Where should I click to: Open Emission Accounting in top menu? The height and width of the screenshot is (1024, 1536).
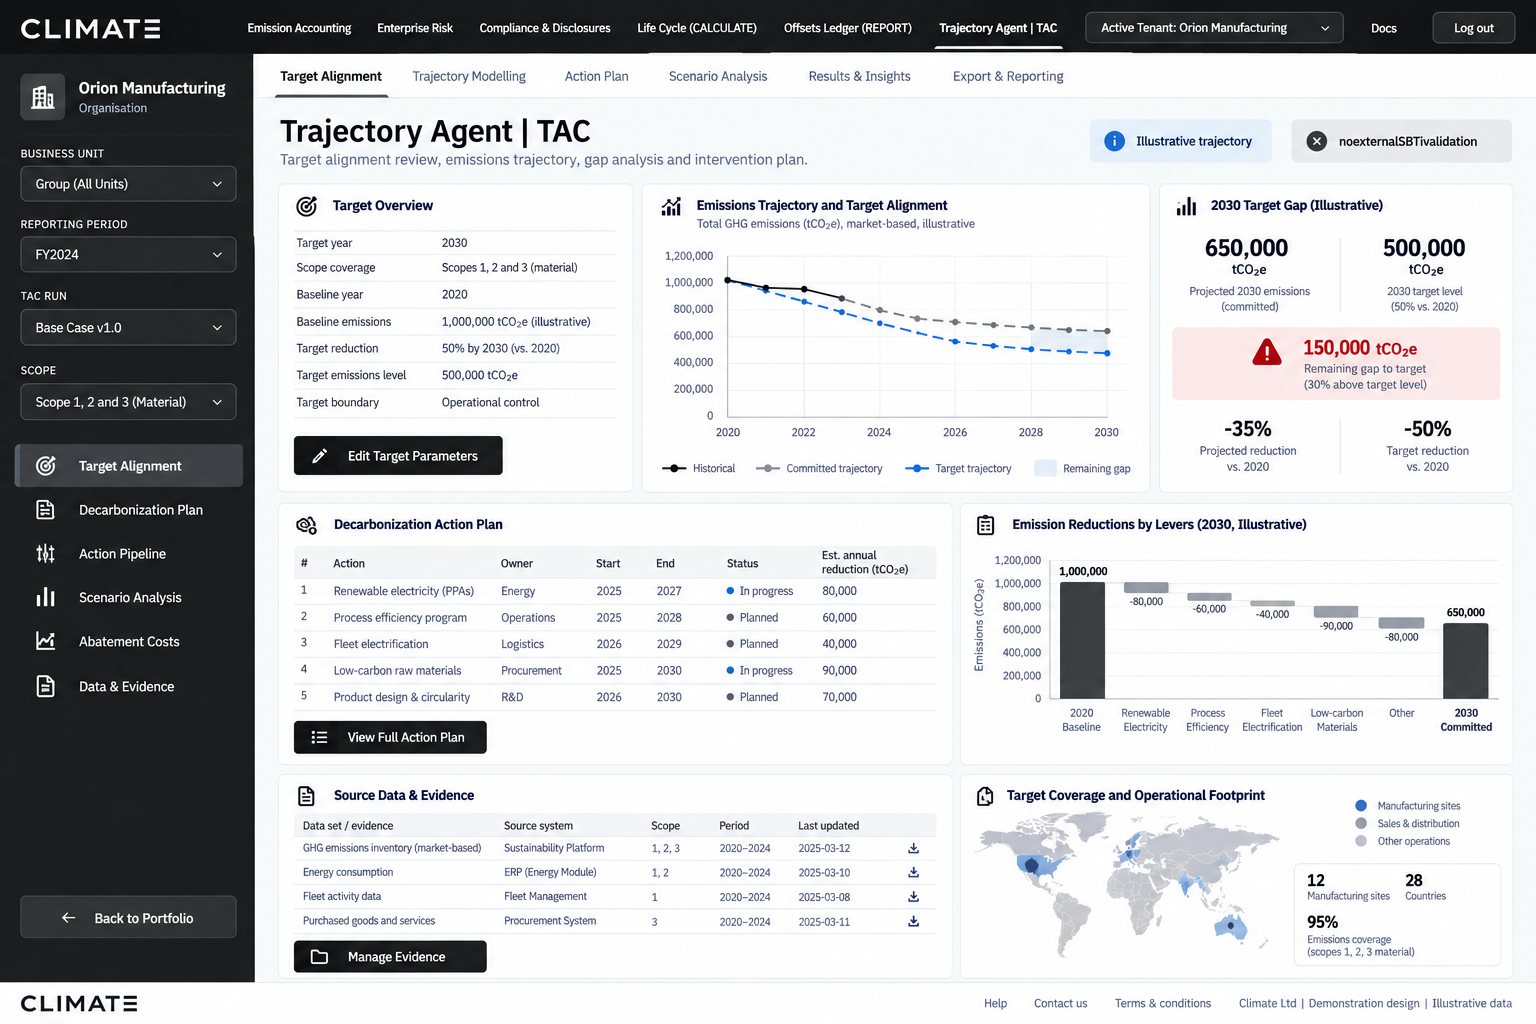tap(299, 28)
